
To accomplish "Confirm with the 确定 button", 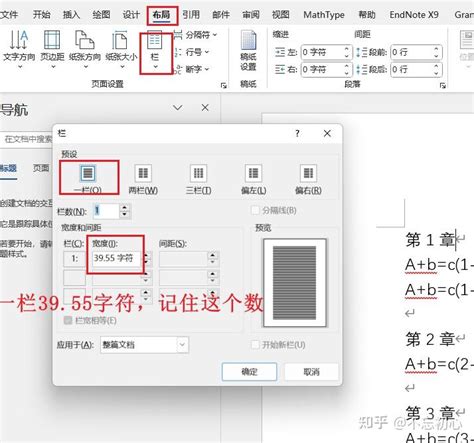I will click(249, 372).
